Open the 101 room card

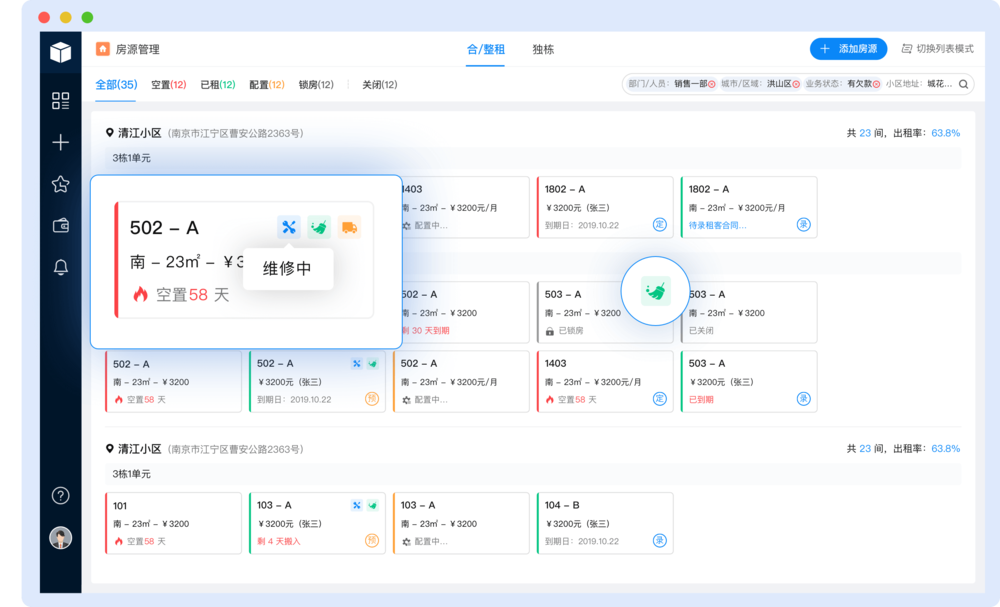(173, 523)
